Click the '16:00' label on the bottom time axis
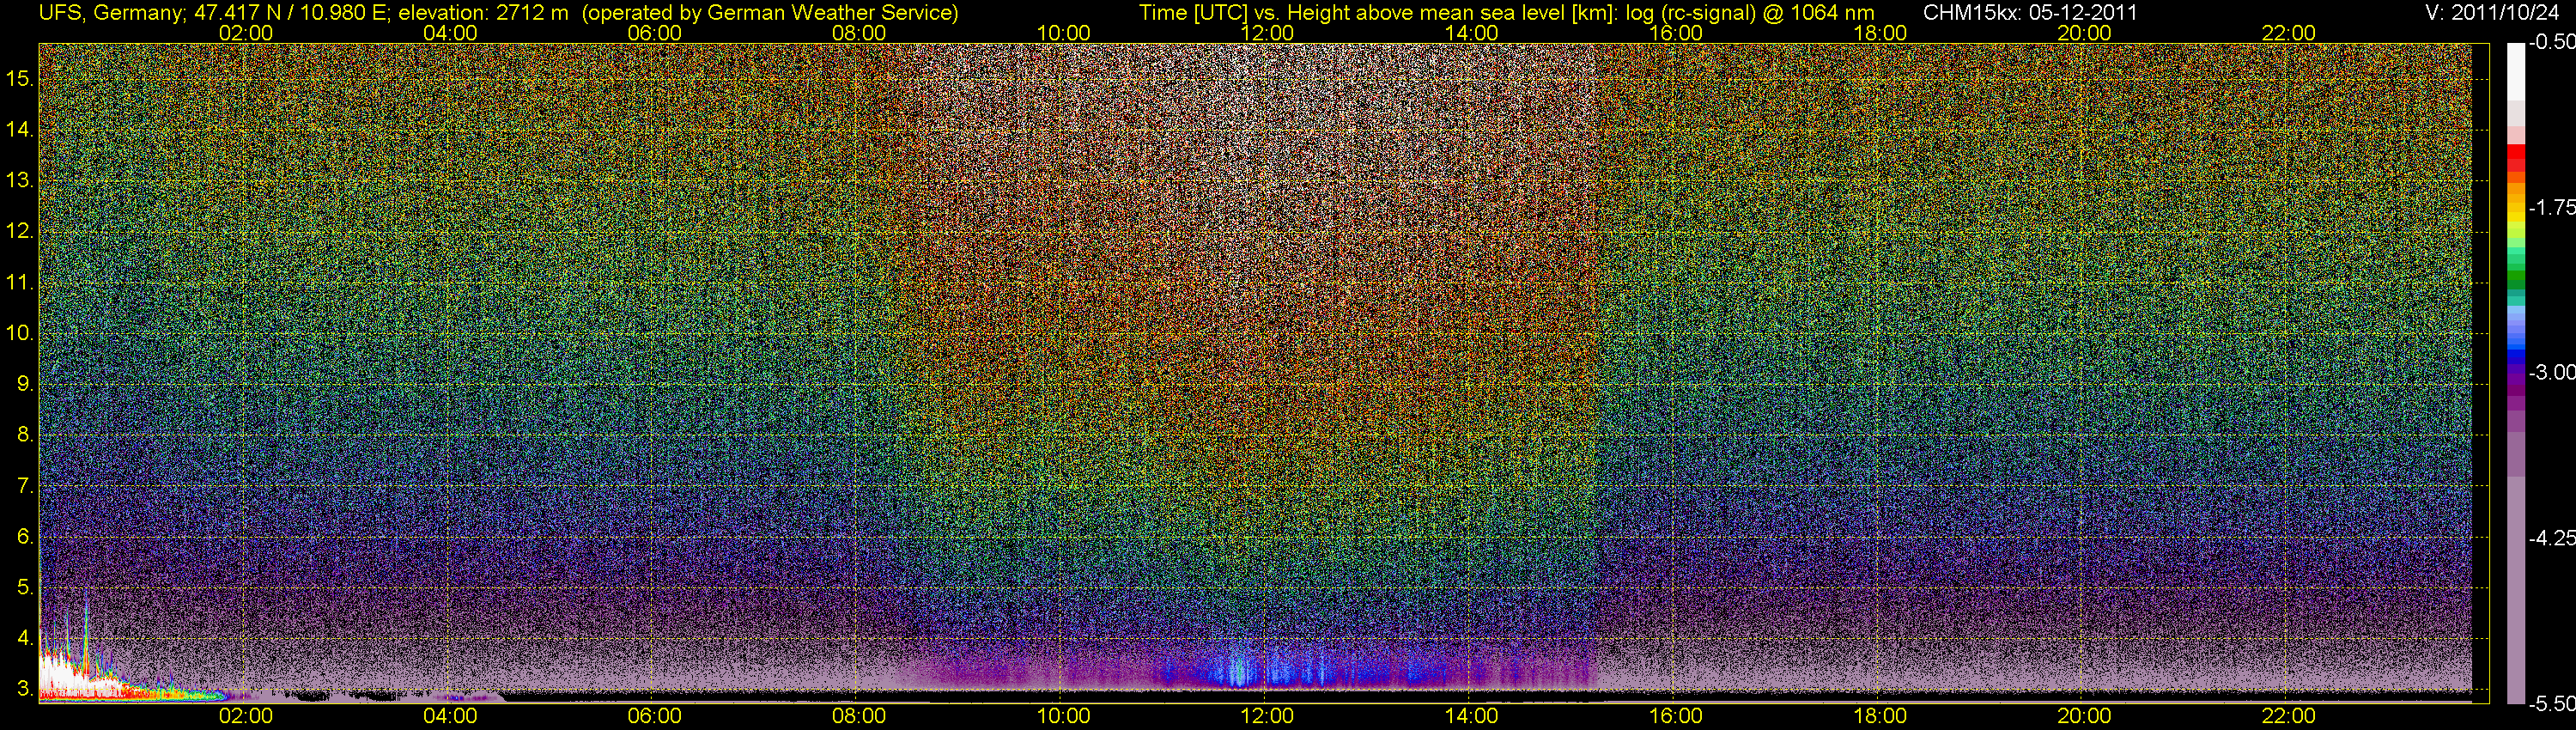Screen dimensions: 2576x730 pos(1676,716)
